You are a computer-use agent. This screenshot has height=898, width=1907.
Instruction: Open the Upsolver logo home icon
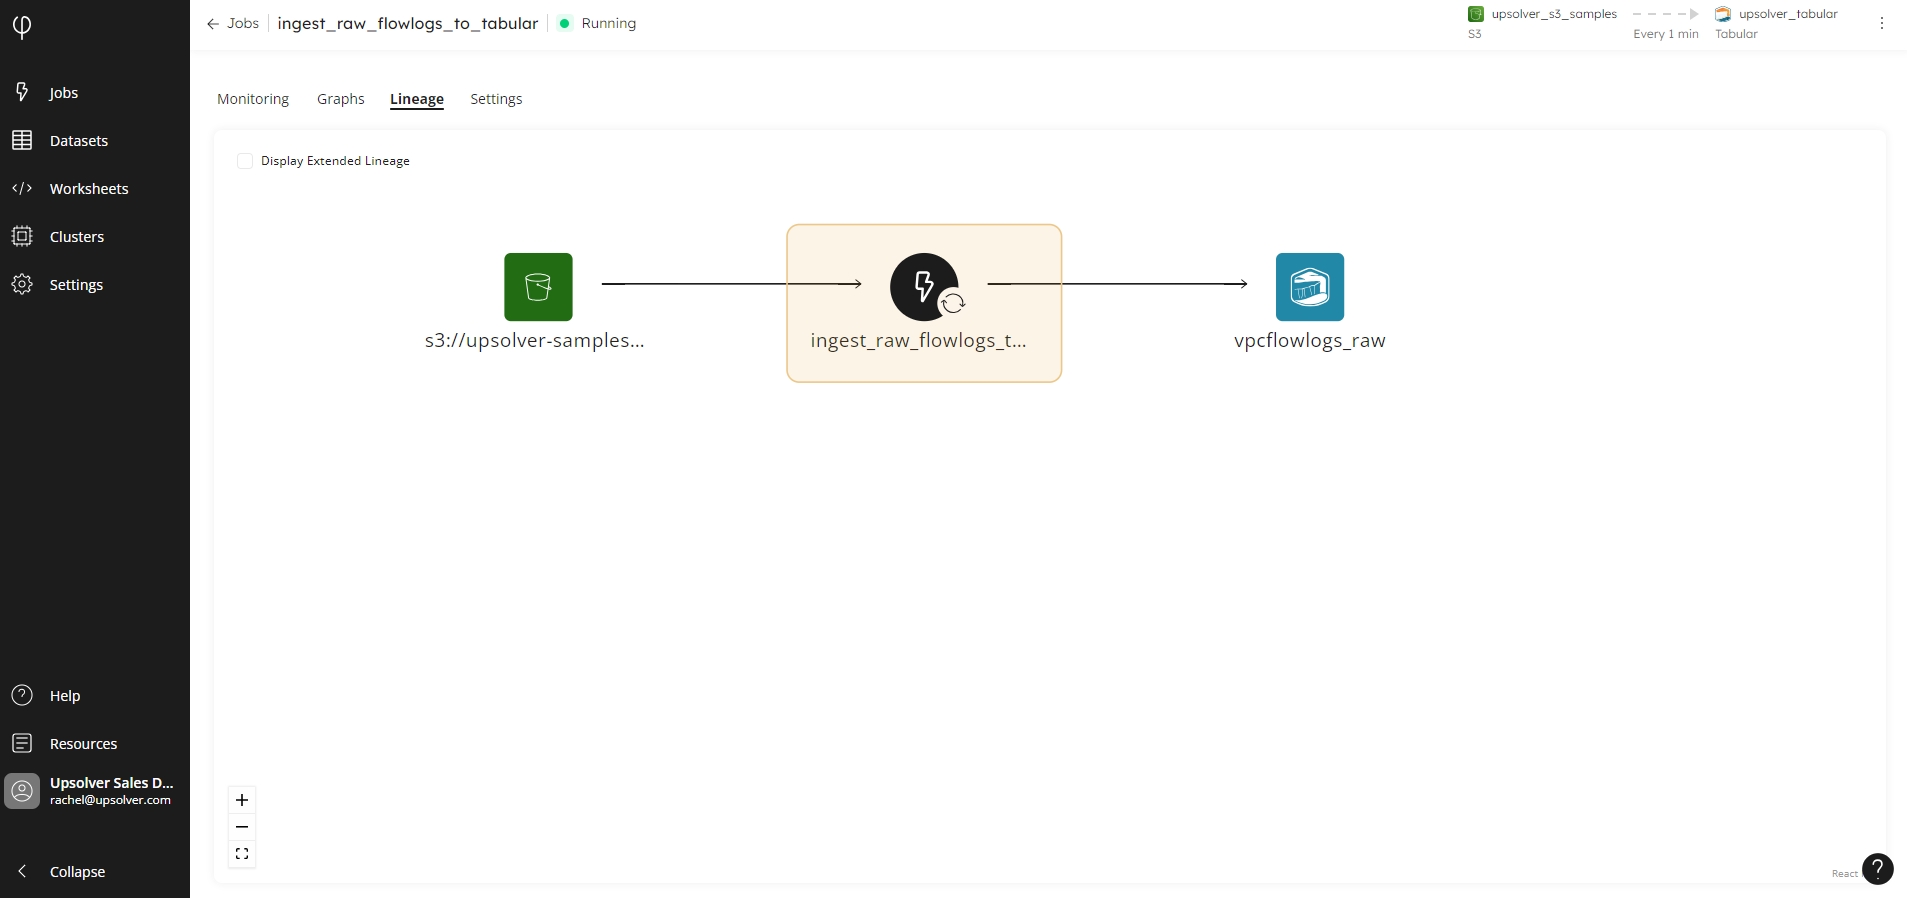click(22, 26)
